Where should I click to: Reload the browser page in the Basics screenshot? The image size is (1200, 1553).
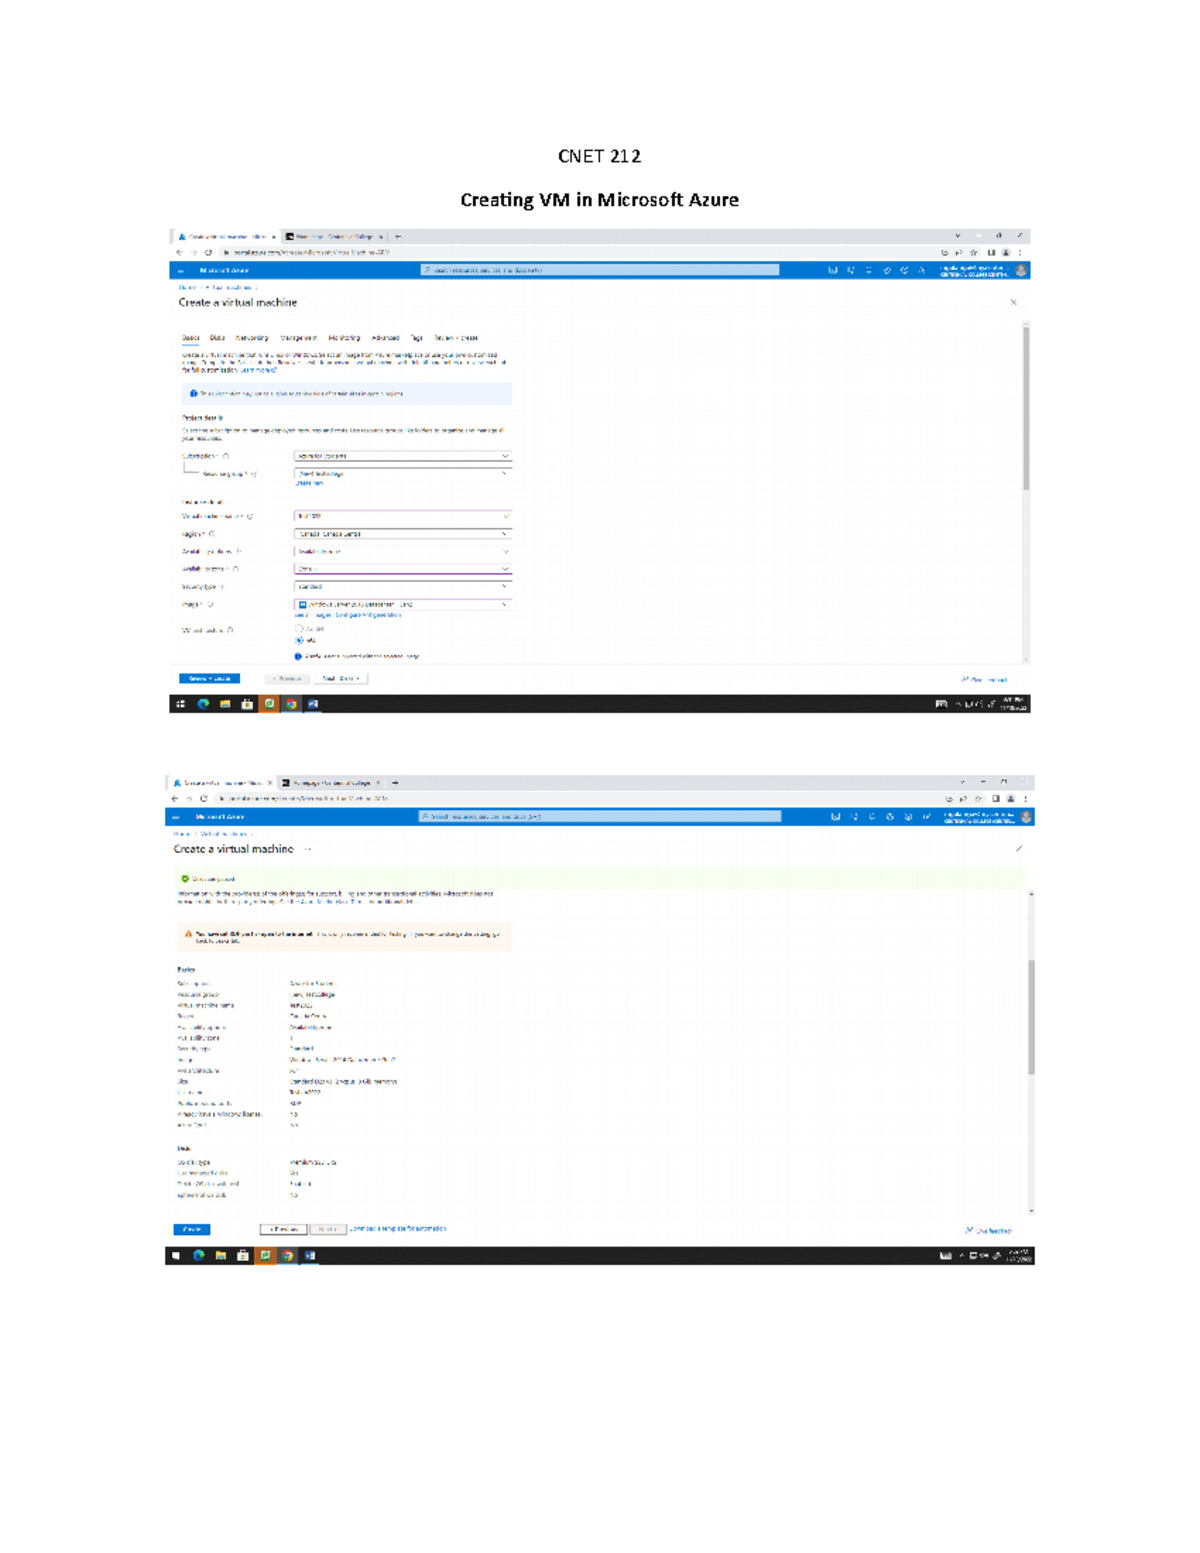[x=208, y=253]
